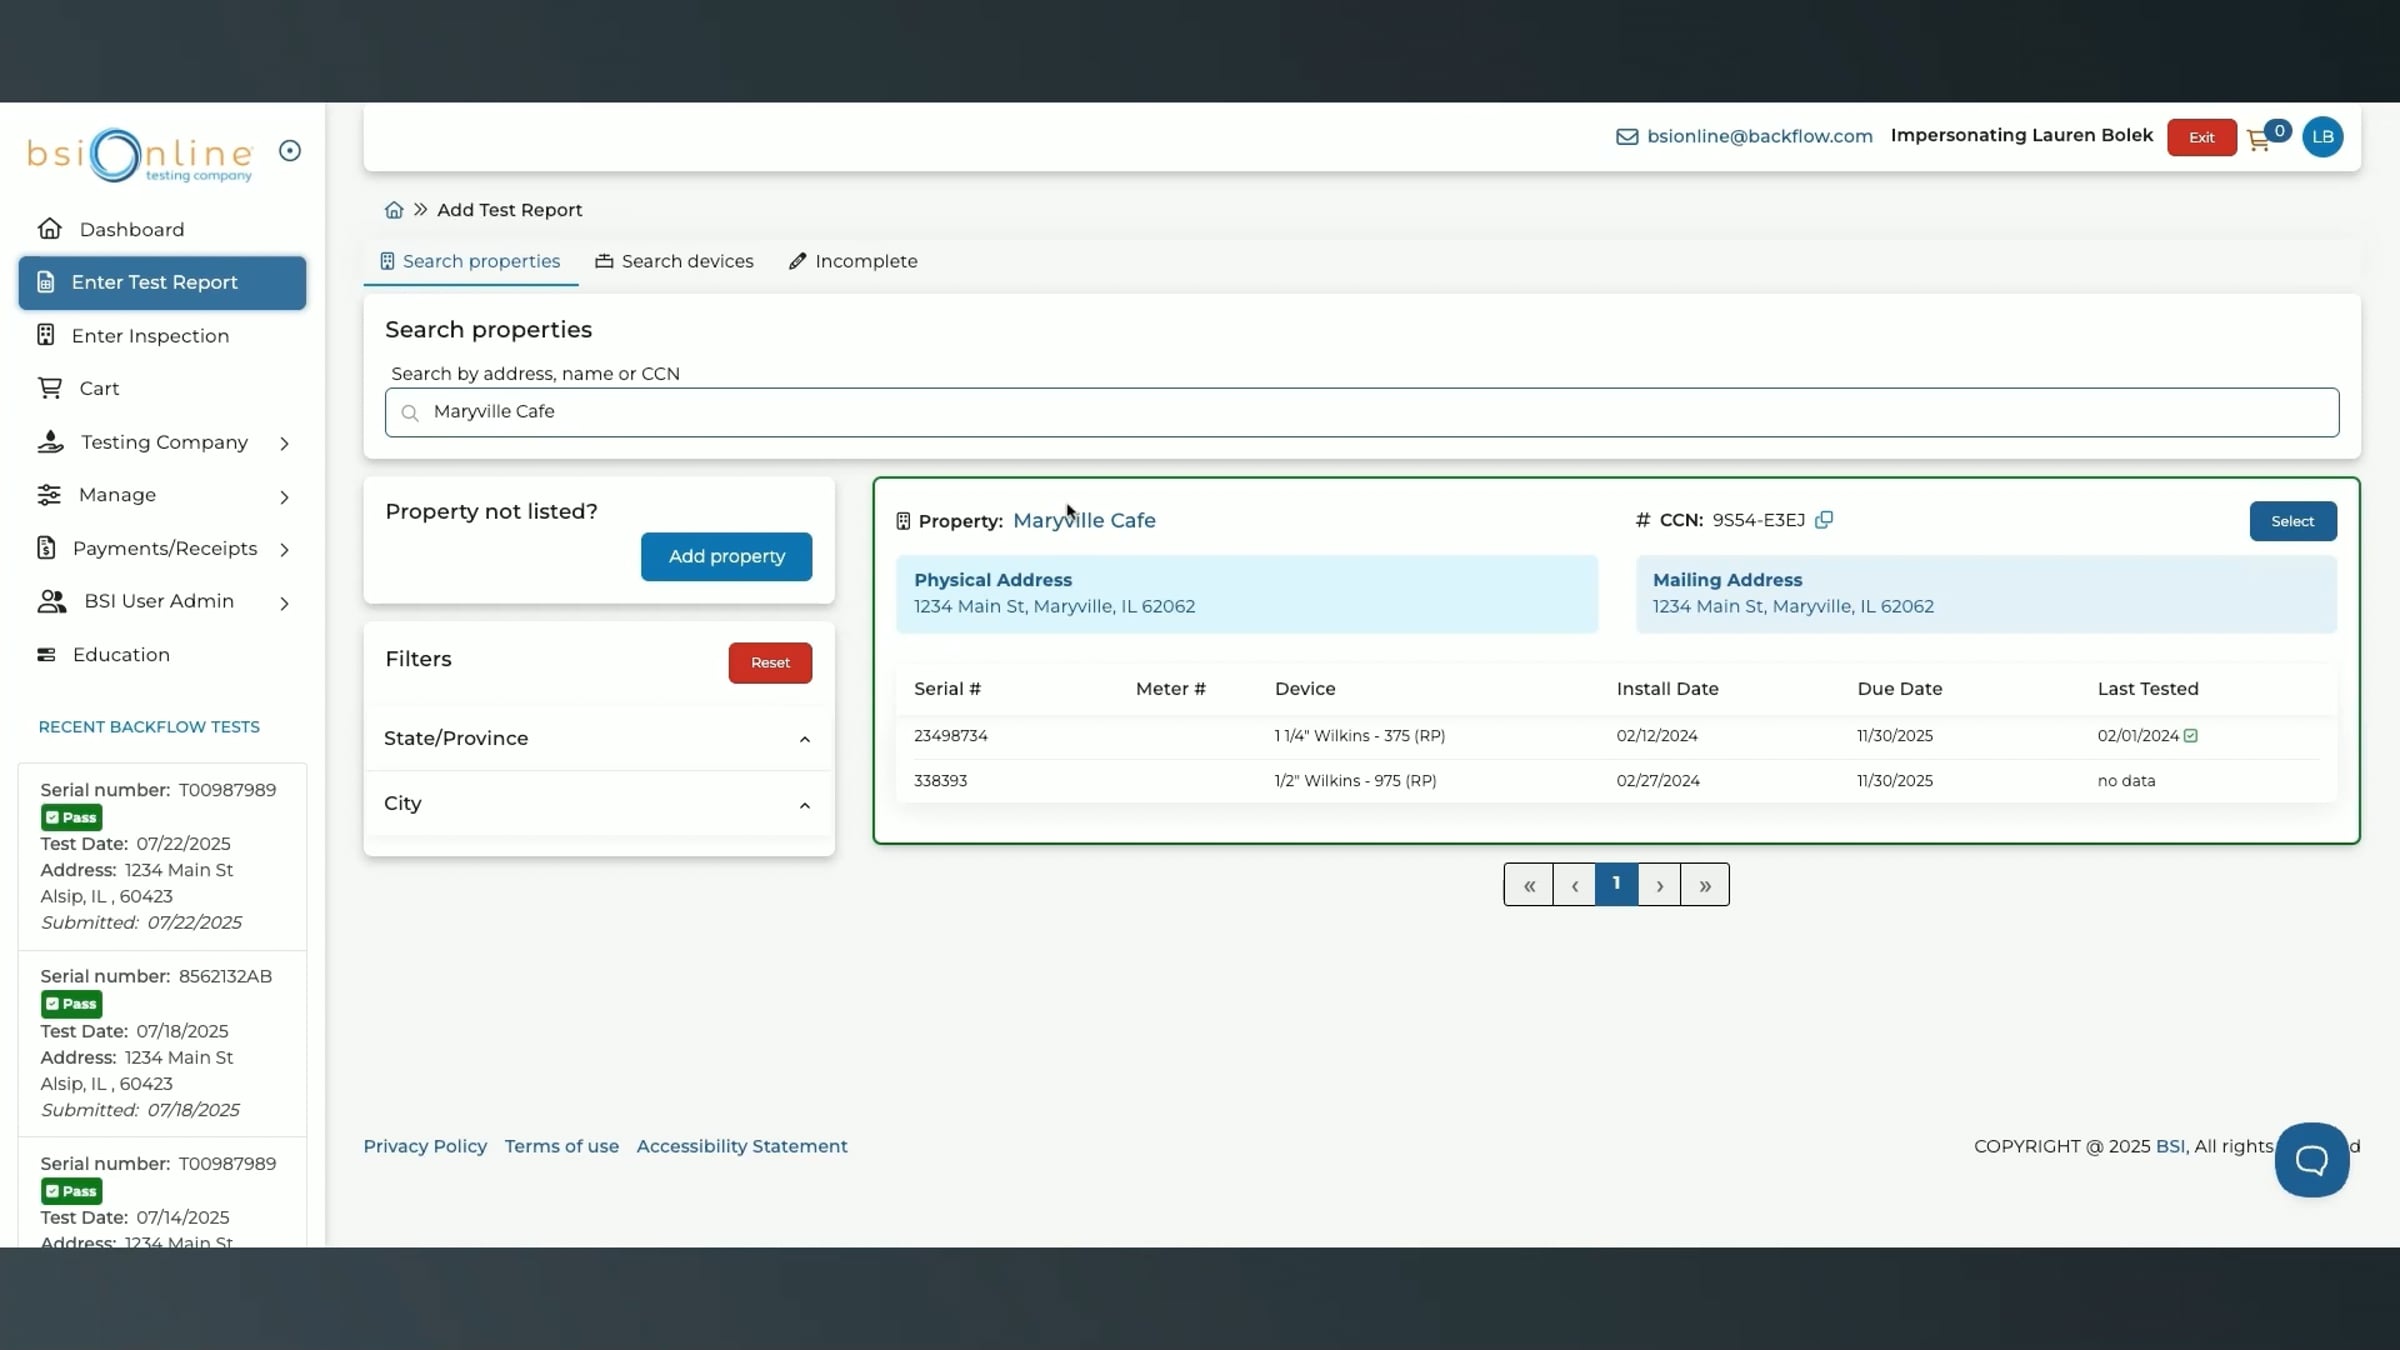Switch to Incomplete tab
The image size is (2400, 1350).
[853, 262]
